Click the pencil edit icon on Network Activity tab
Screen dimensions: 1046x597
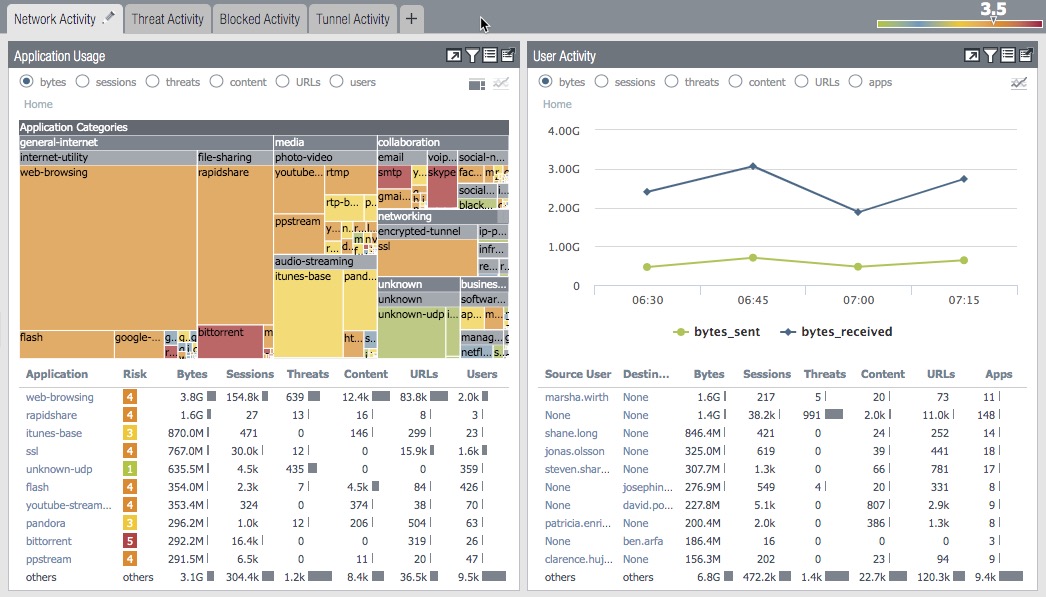point(110,17)
